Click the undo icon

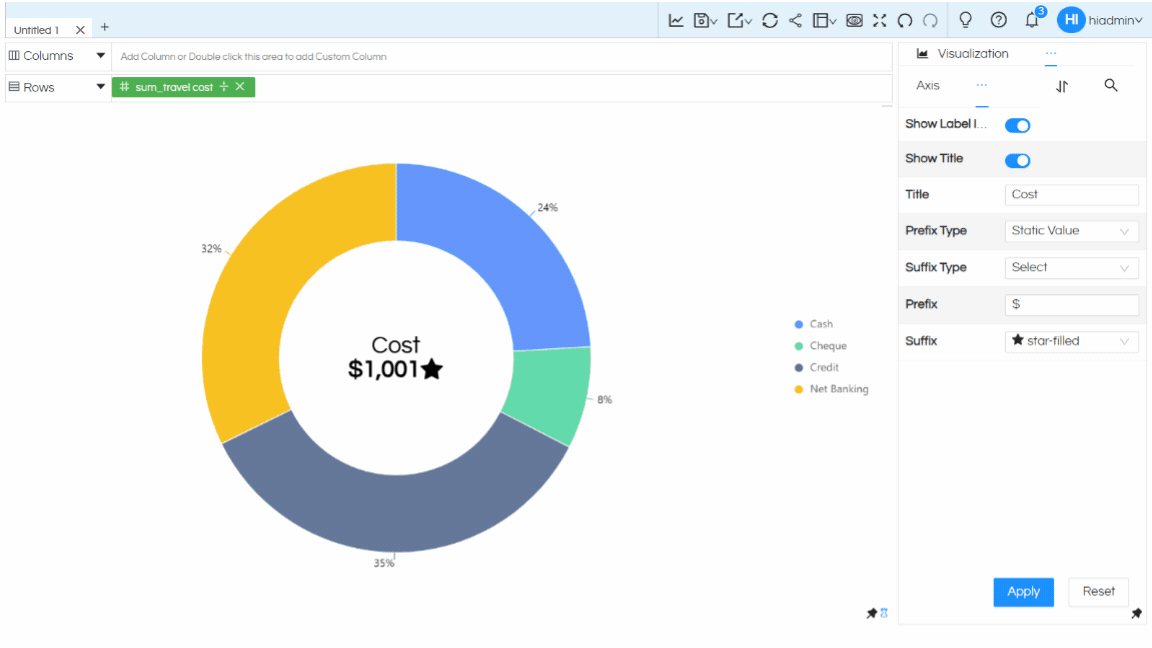[905, 21]
